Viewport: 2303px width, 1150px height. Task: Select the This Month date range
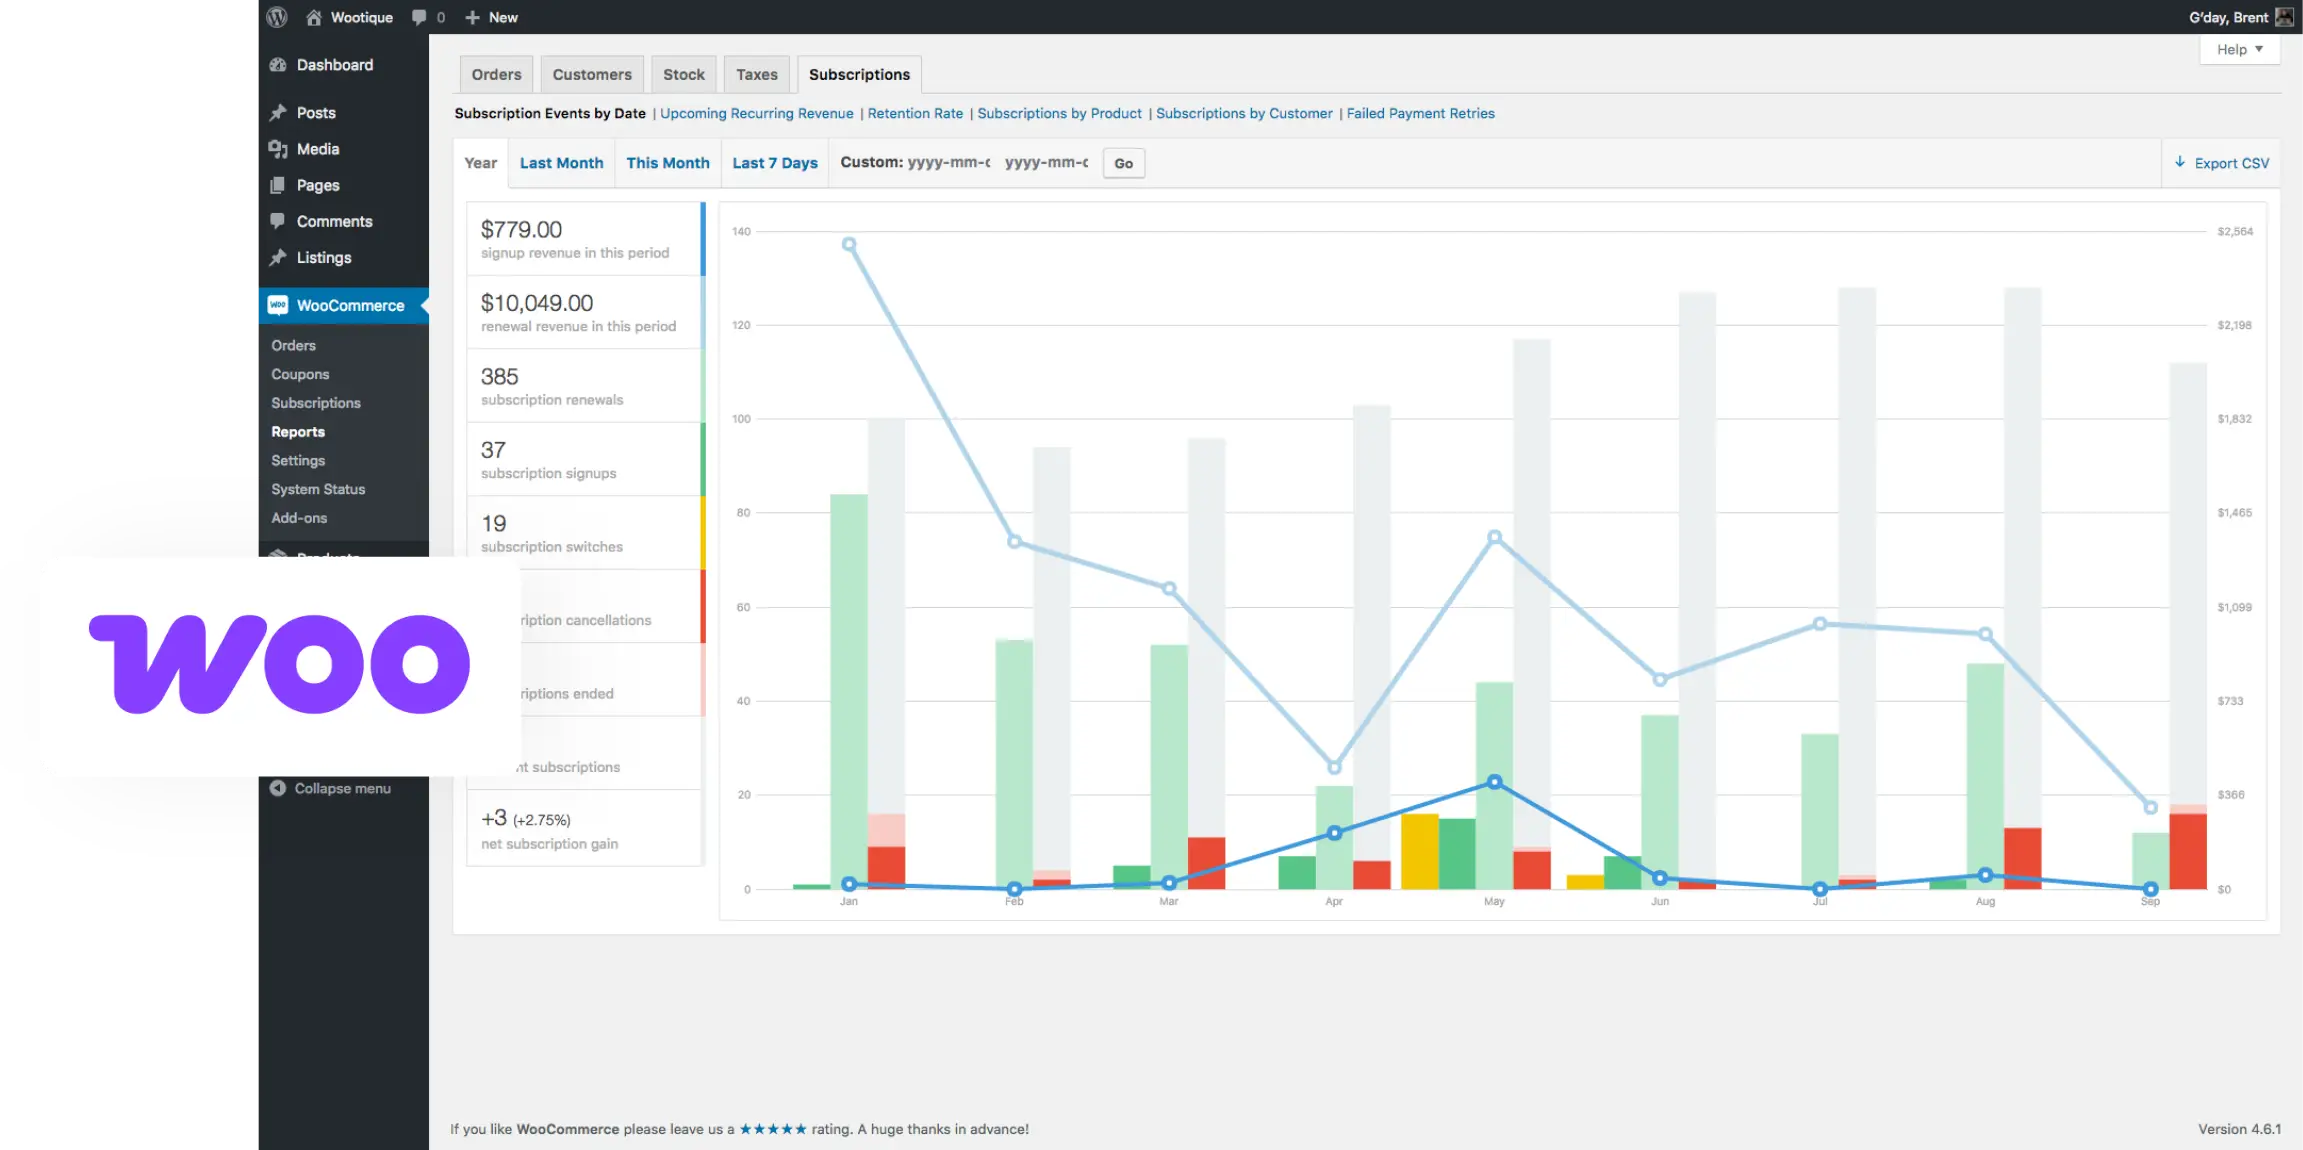(668, 163)
